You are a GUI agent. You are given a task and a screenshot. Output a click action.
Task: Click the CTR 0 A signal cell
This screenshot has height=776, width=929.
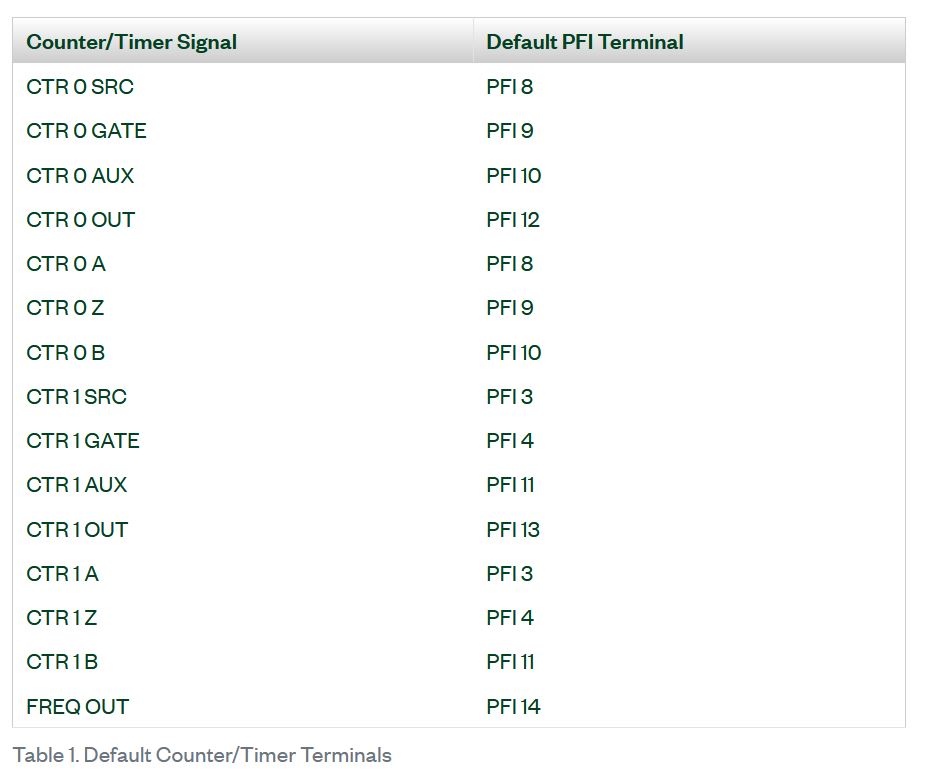[x=66, y=264]
